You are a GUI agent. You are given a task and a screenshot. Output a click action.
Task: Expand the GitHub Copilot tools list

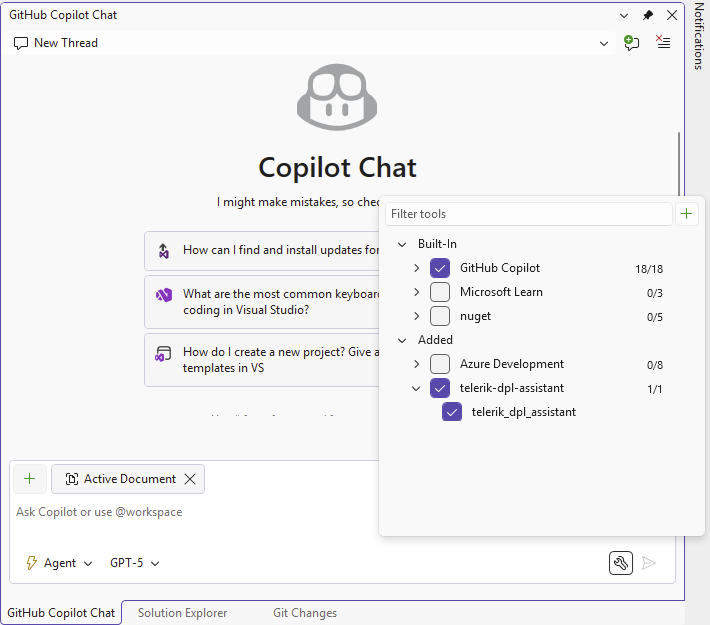[417, 268]
